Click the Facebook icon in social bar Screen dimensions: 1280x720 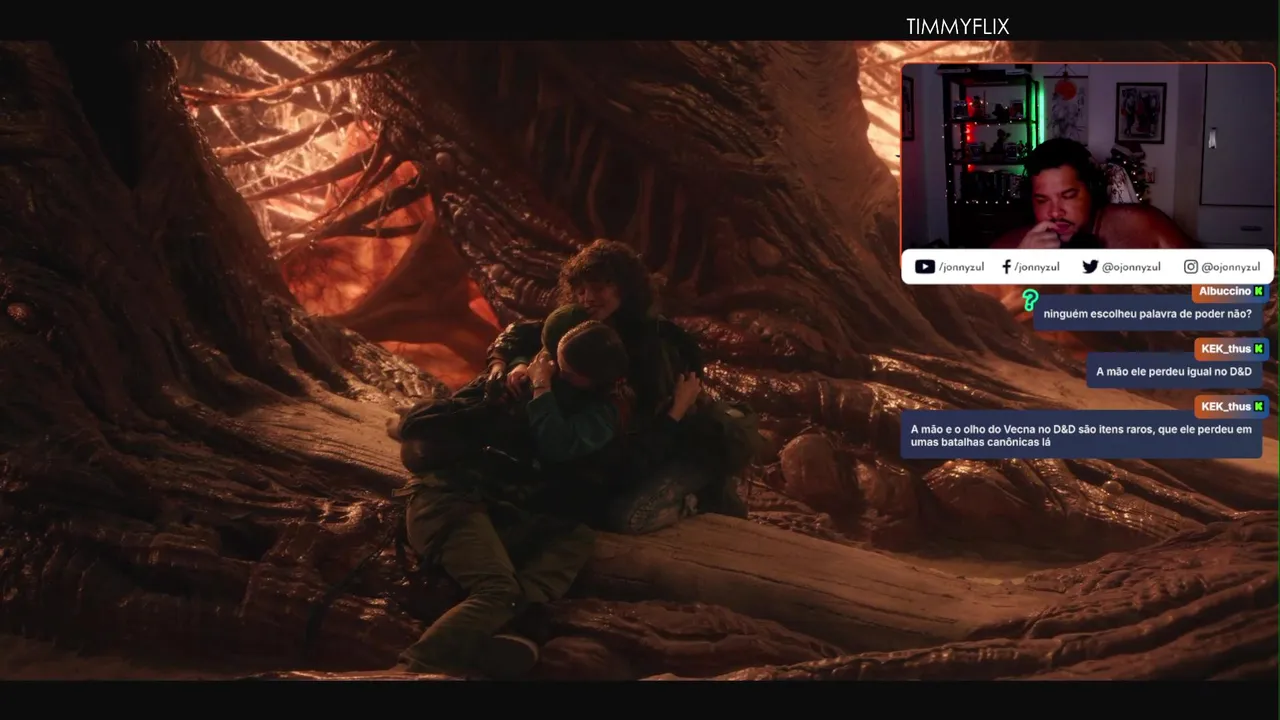coord(1007,267)
